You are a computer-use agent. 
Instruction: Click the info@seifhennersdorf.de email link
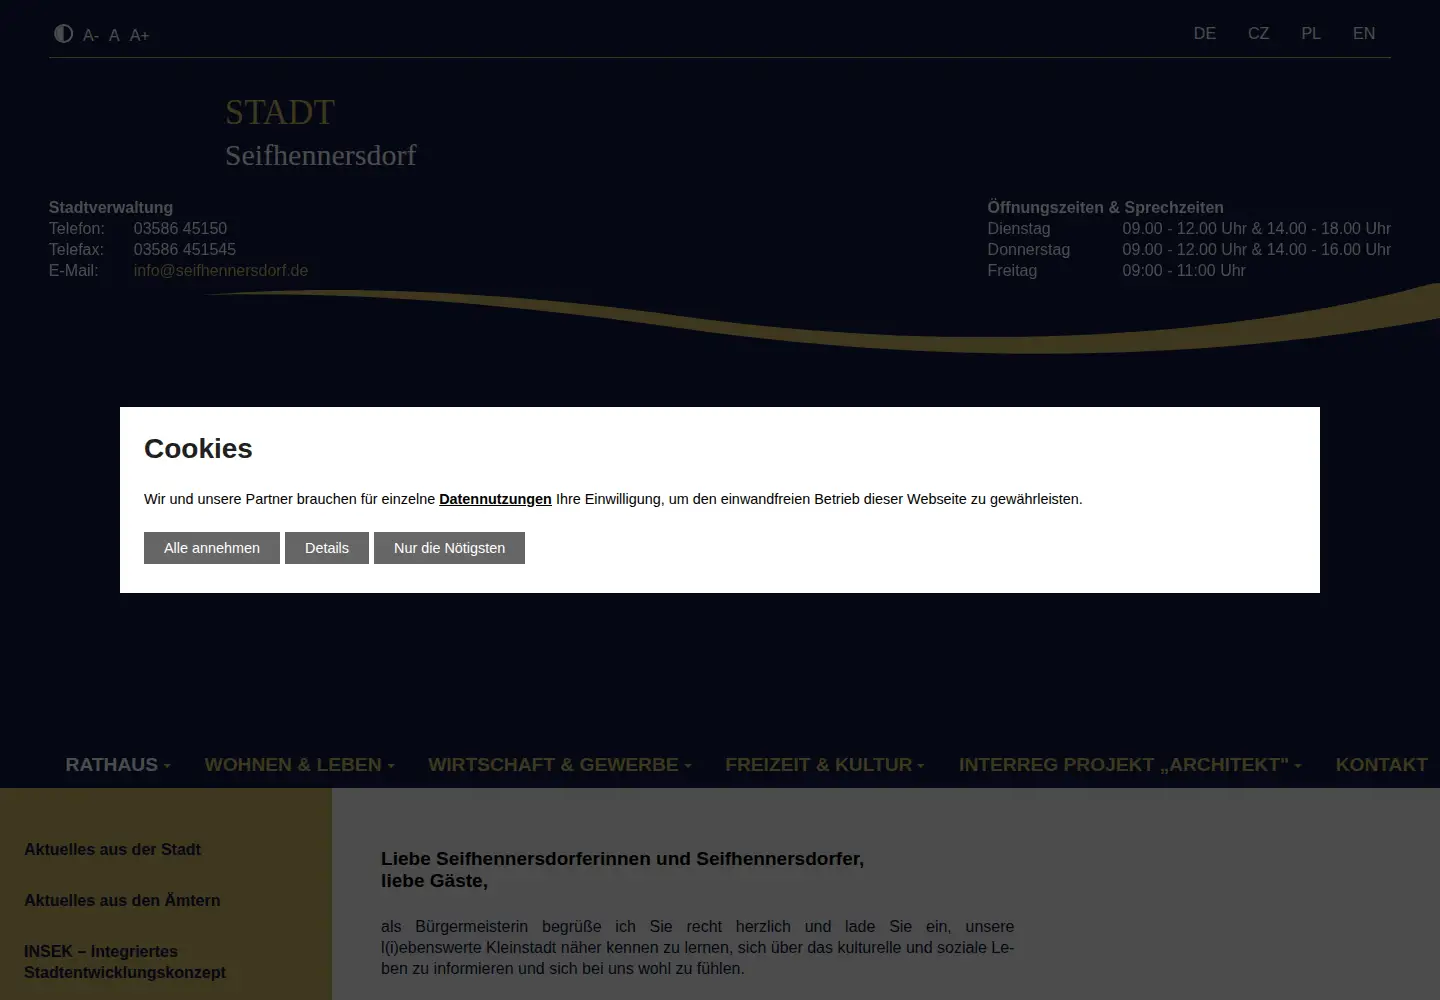[221, 270]
